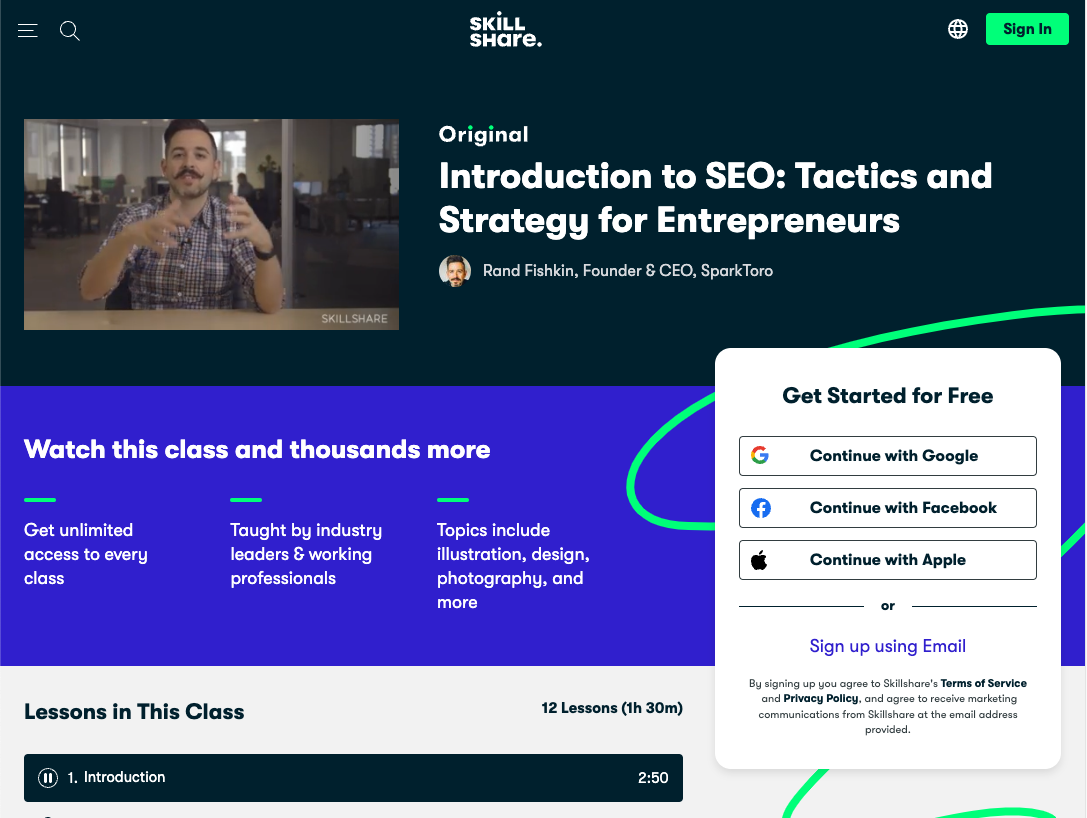Click the class title heading text
Image resolution: width=1087 pixels, height=818 pixels.
coord(715,198)
